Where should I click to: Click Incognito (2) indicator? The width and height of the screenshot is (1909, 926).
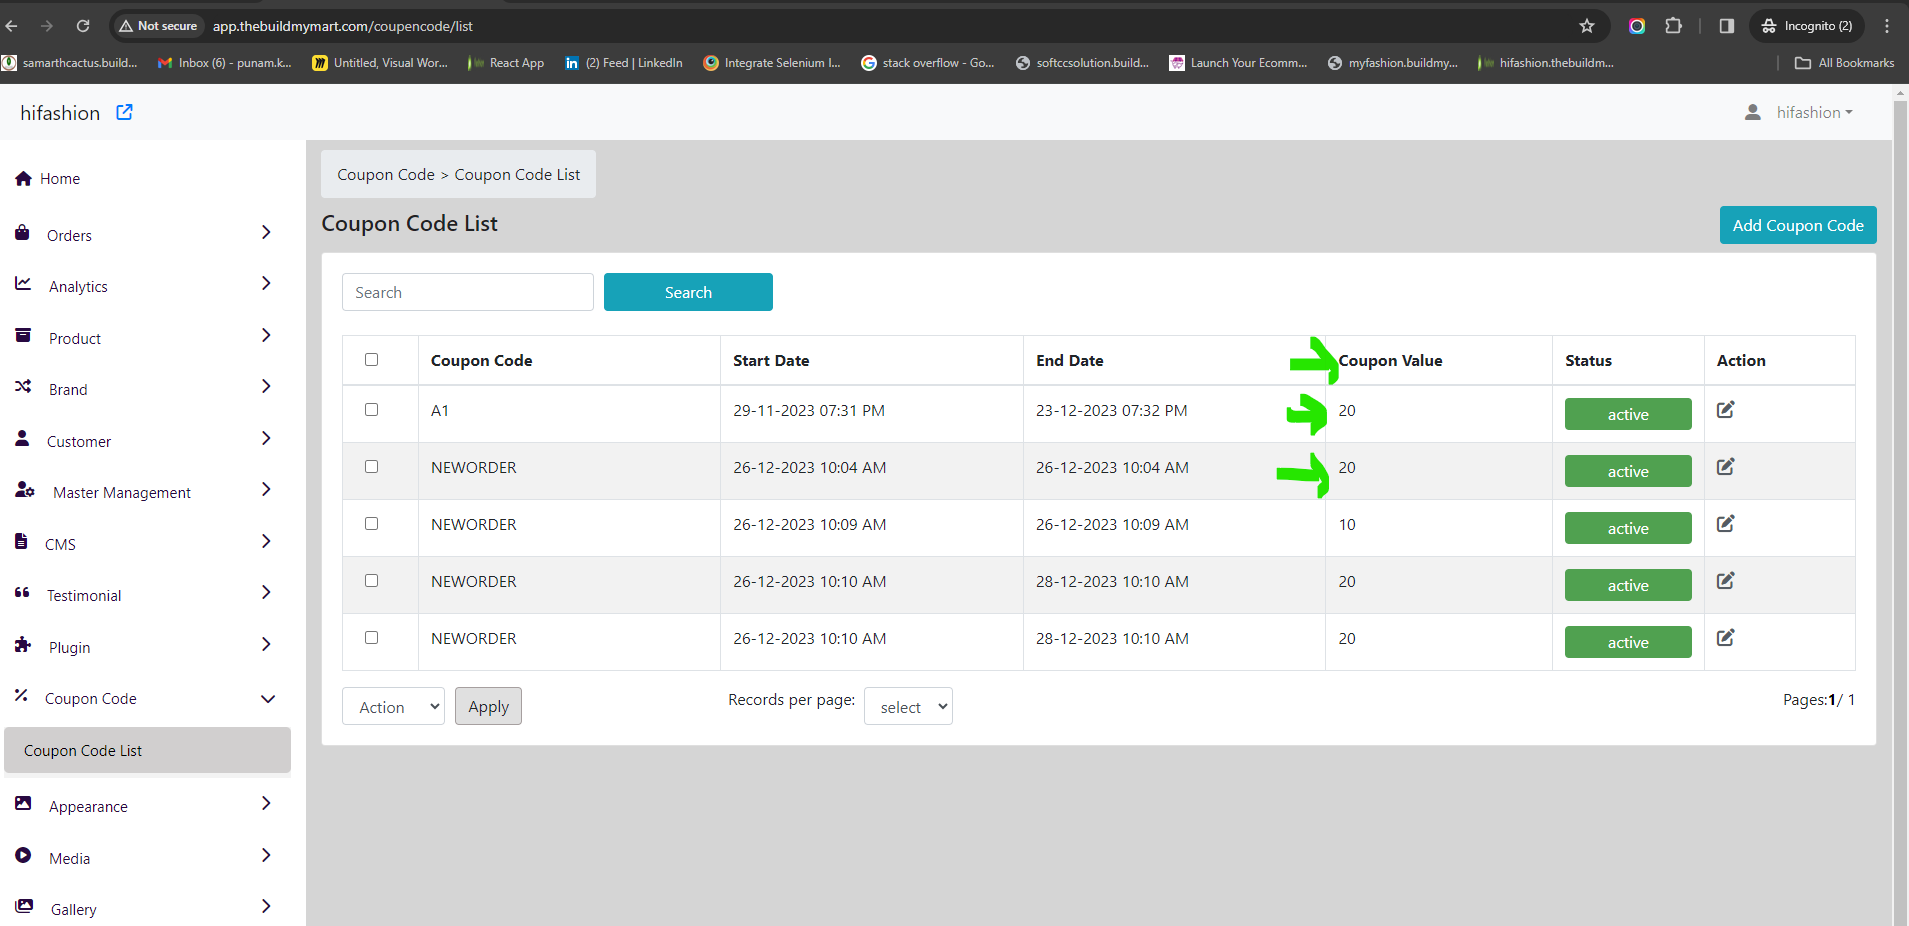[1808, 26]
